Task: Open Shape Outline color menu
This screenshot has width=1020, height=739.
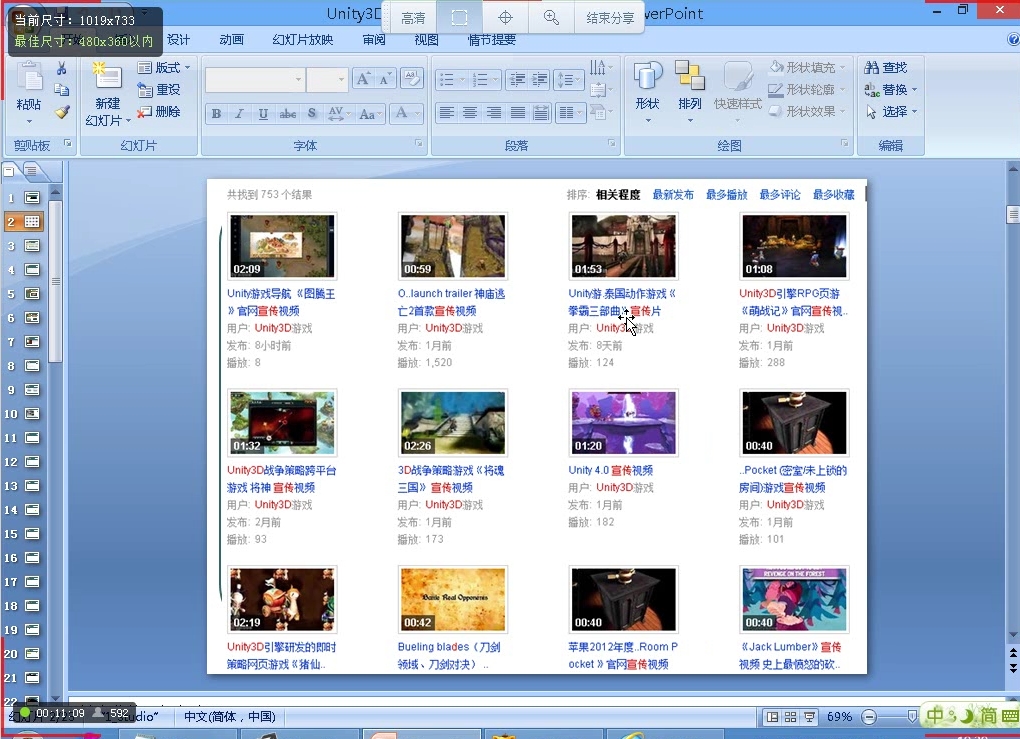Action: click(x=807, y=89)
